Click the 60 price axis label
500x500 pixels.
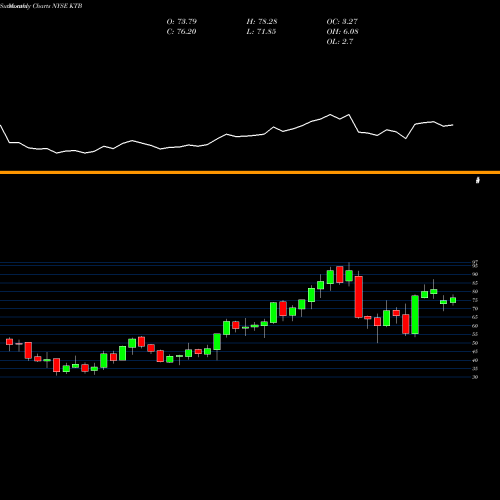475,326
